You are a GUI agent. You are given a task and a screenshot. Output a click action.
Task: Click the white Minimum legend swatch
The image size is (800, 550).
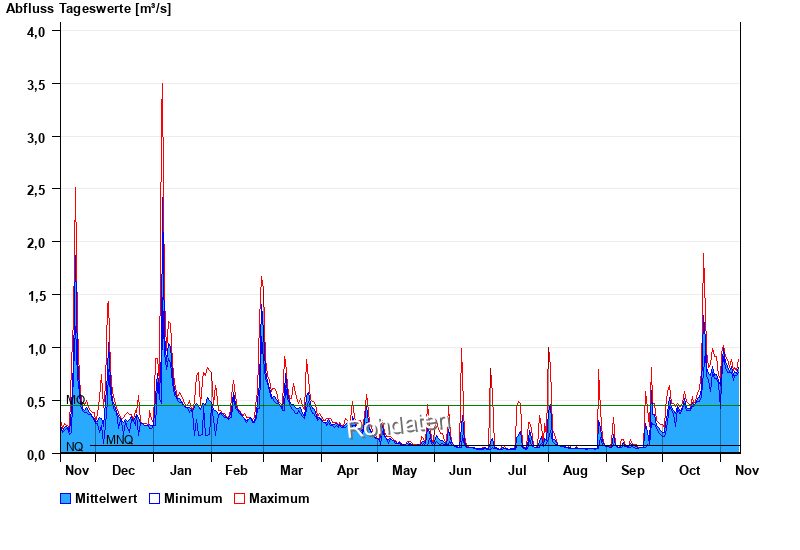point(154,498)
